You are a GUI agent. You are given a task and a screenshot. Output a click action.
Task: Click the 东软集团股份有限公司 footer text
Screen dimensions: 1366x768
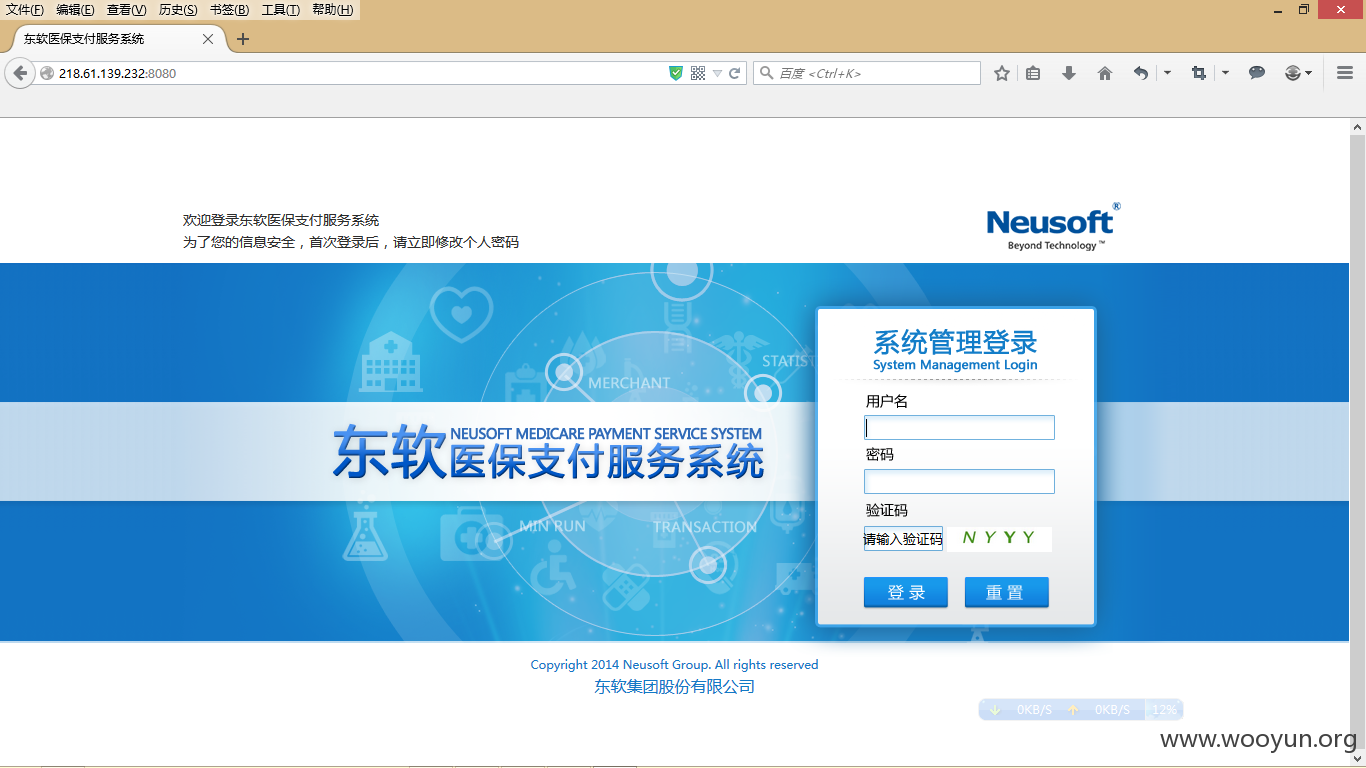pyautogui.click(x=674, y=687)
